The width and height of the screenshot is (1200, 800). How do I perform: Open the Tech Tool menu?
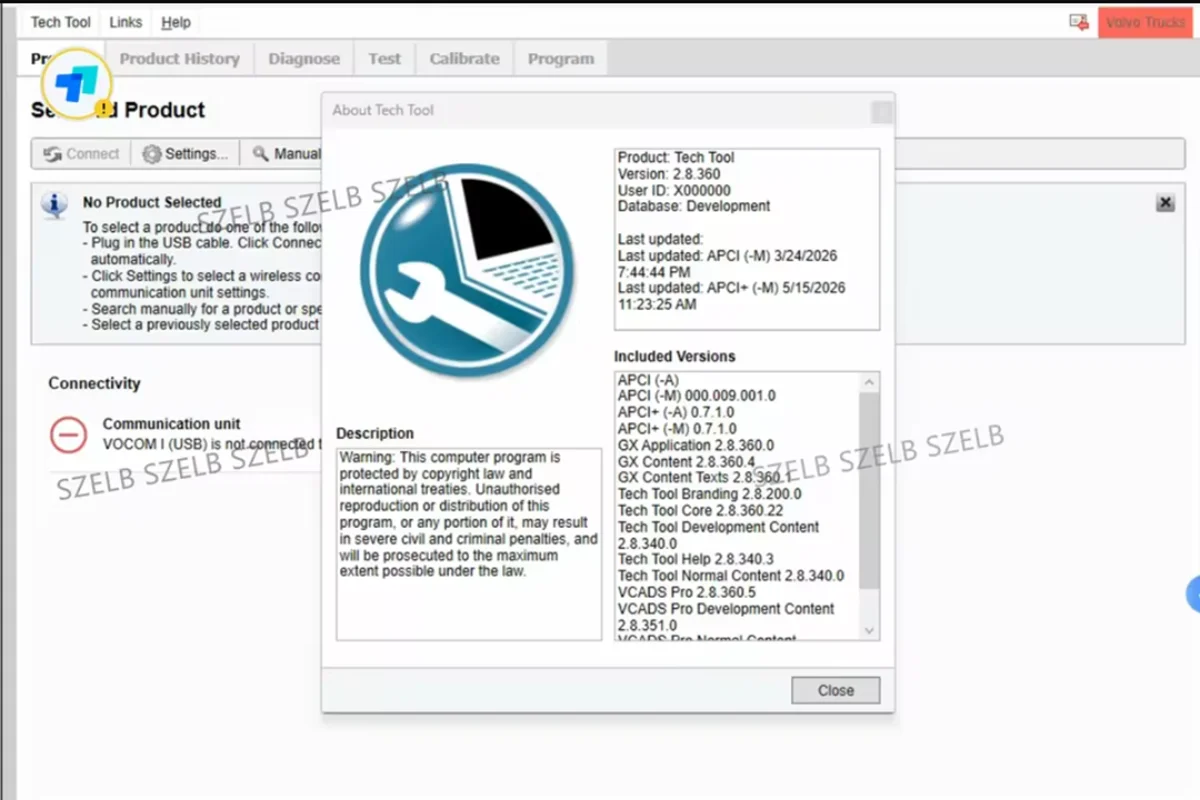61,22
